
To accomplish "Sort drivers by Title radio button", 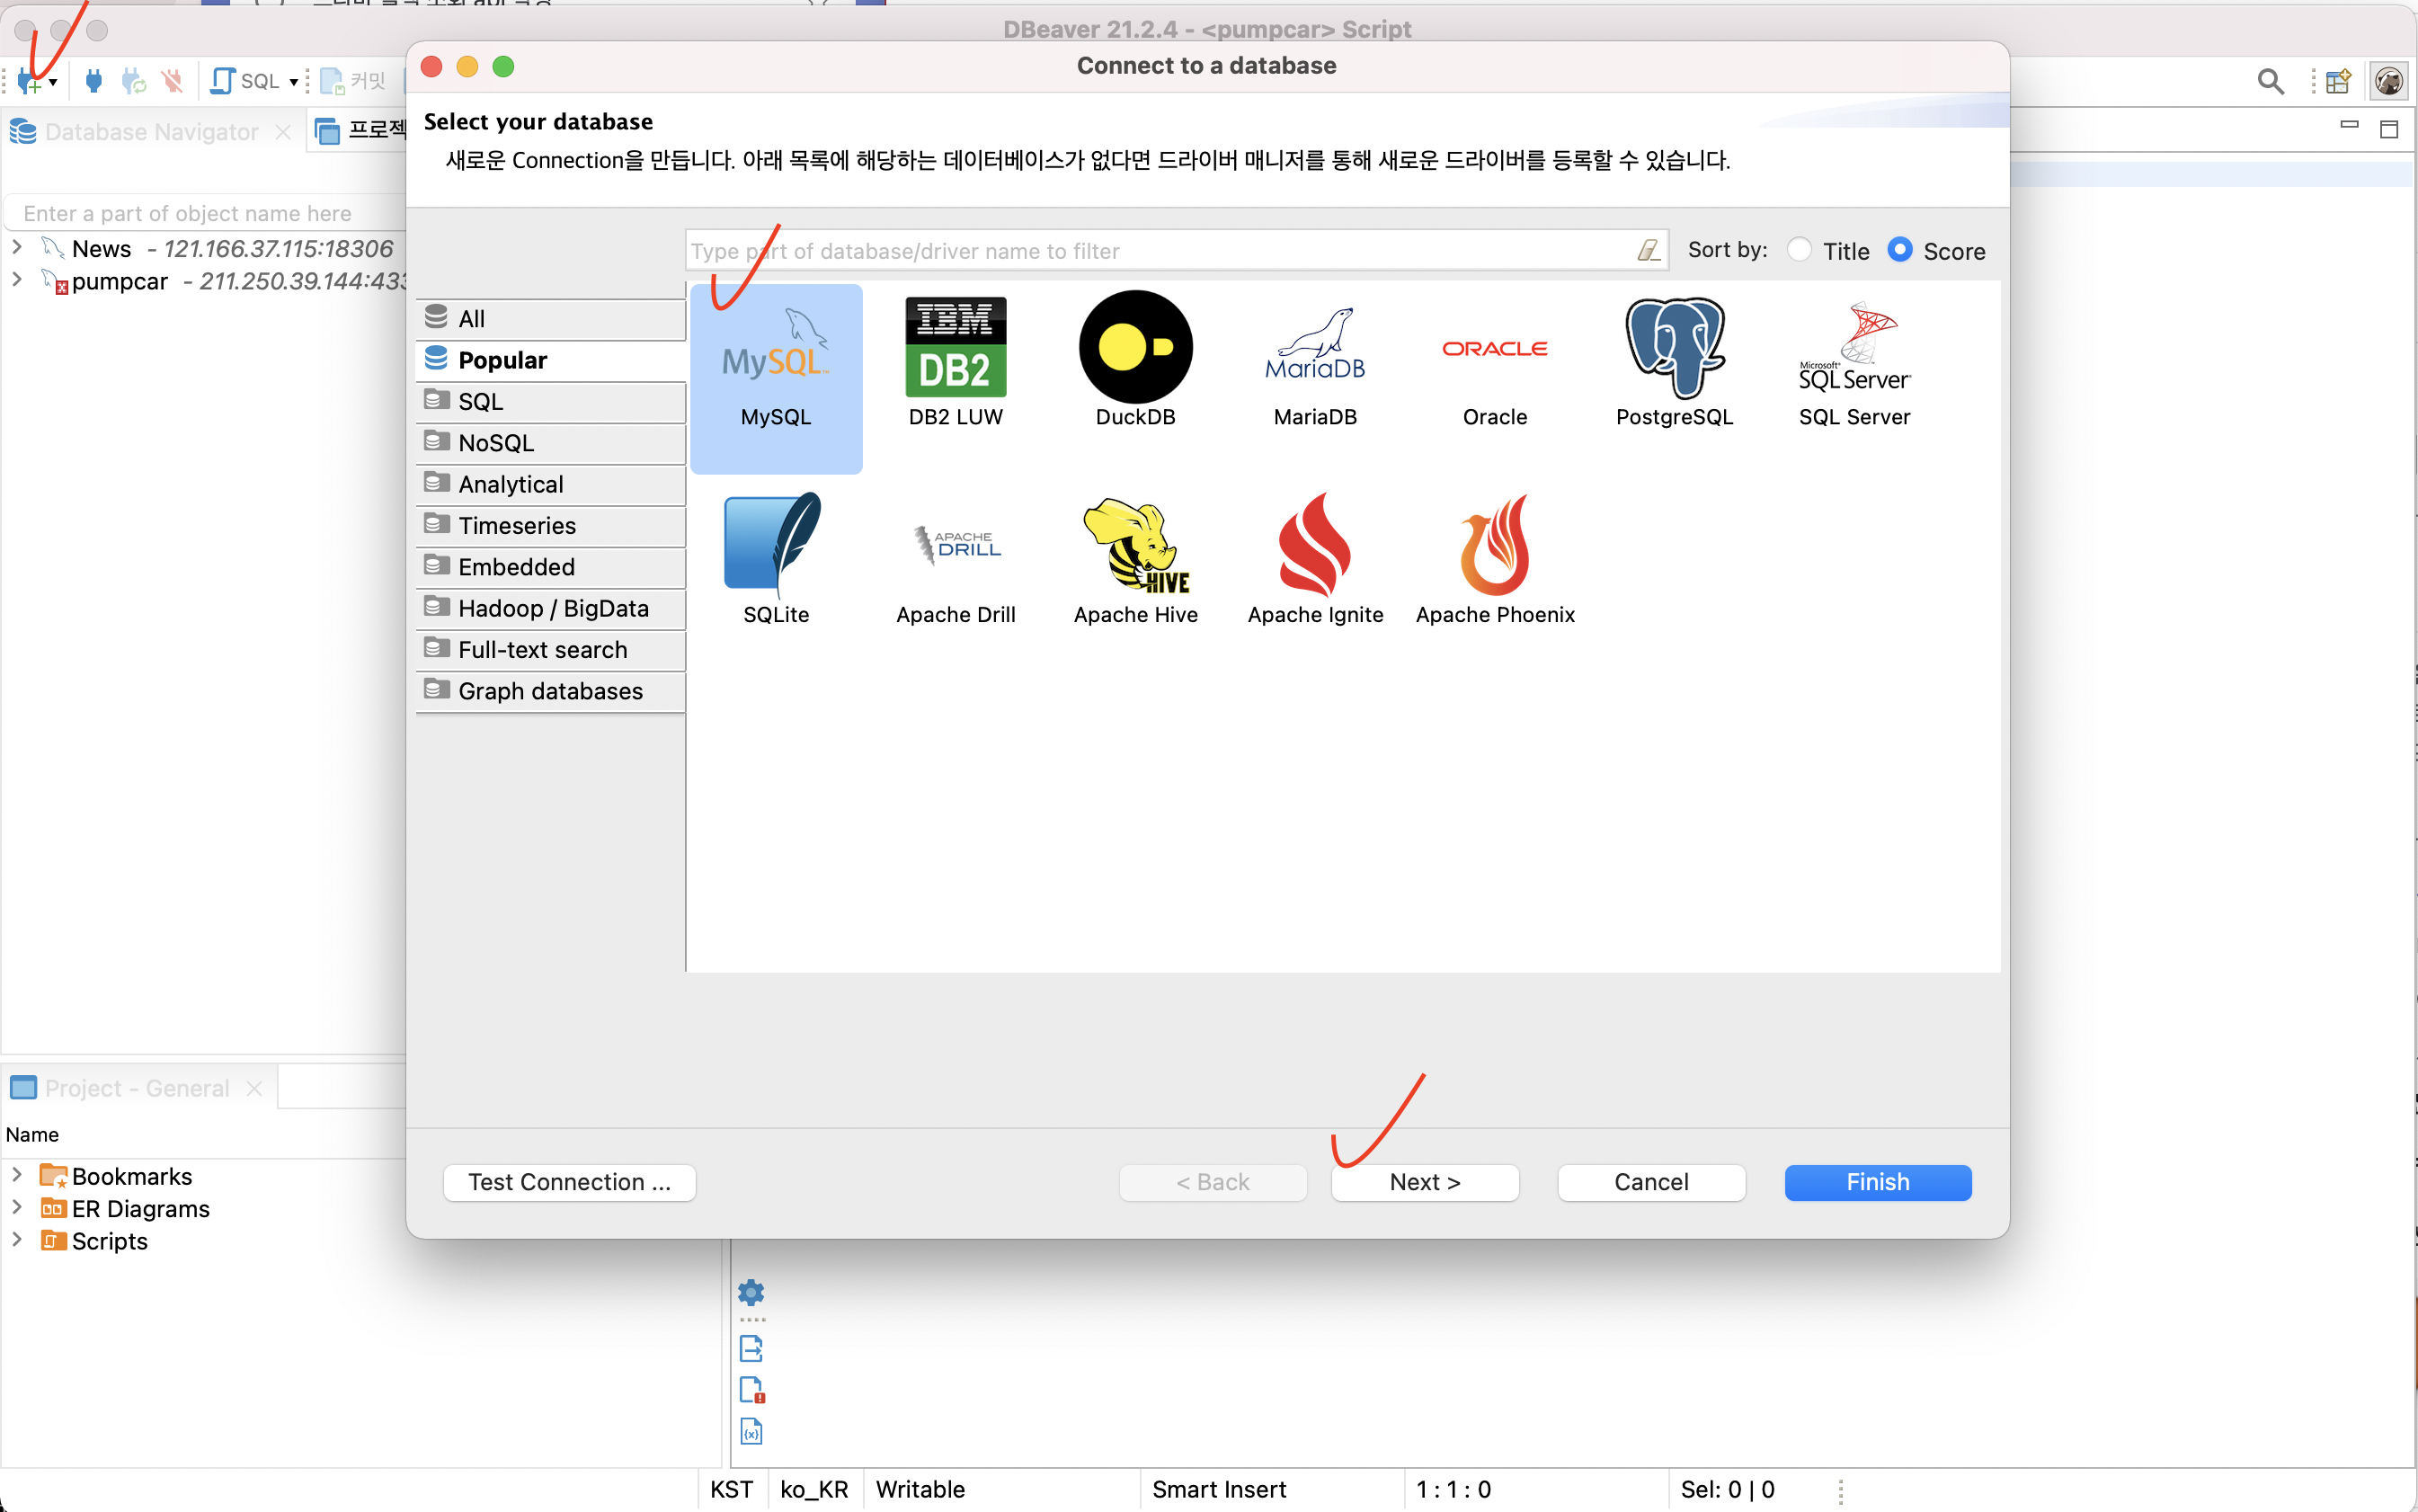I will pyautogui.click(x=1799, y=249).
